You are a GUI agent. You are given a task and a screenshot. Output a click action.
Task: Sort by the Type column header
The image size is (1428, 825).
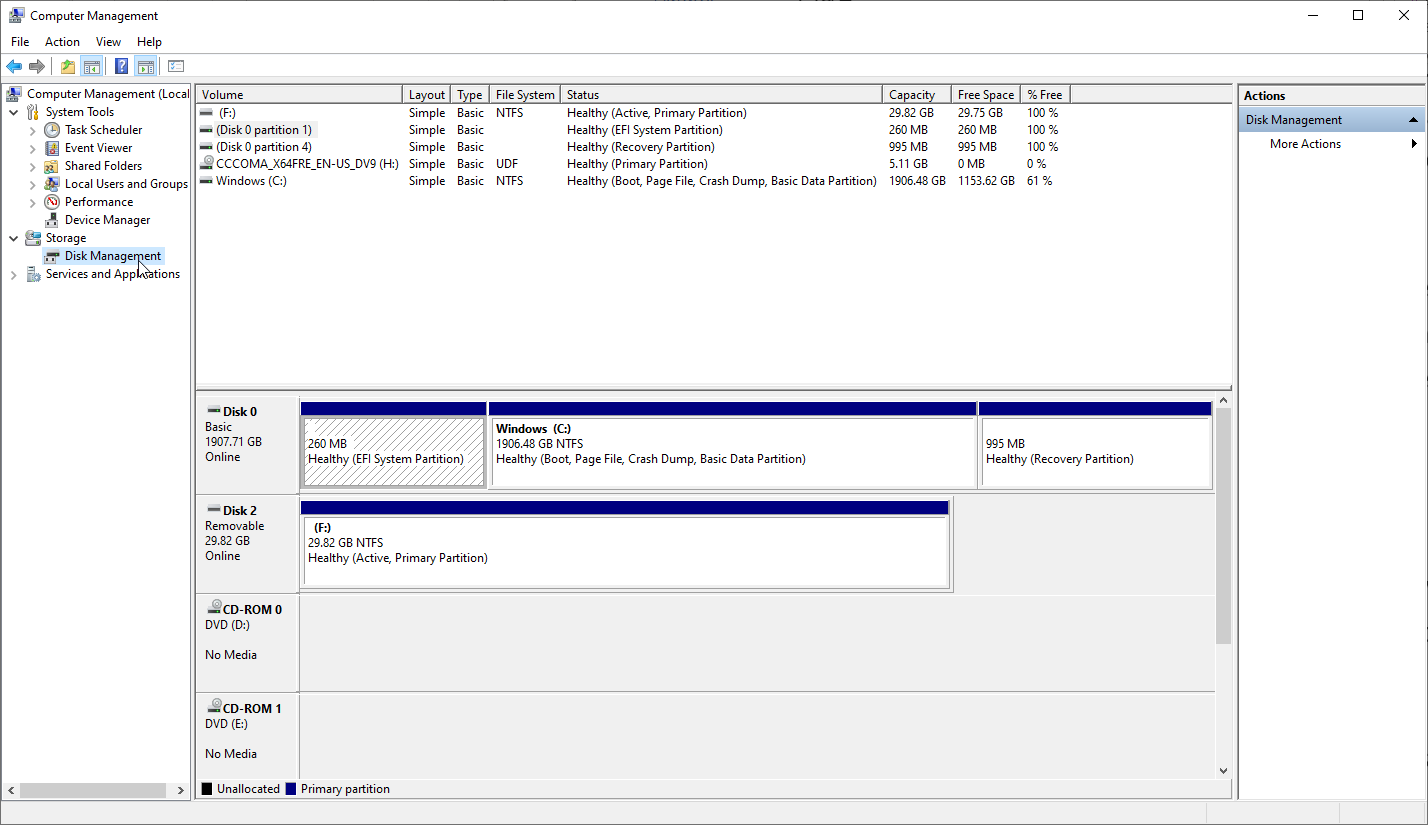click(470, 95)
